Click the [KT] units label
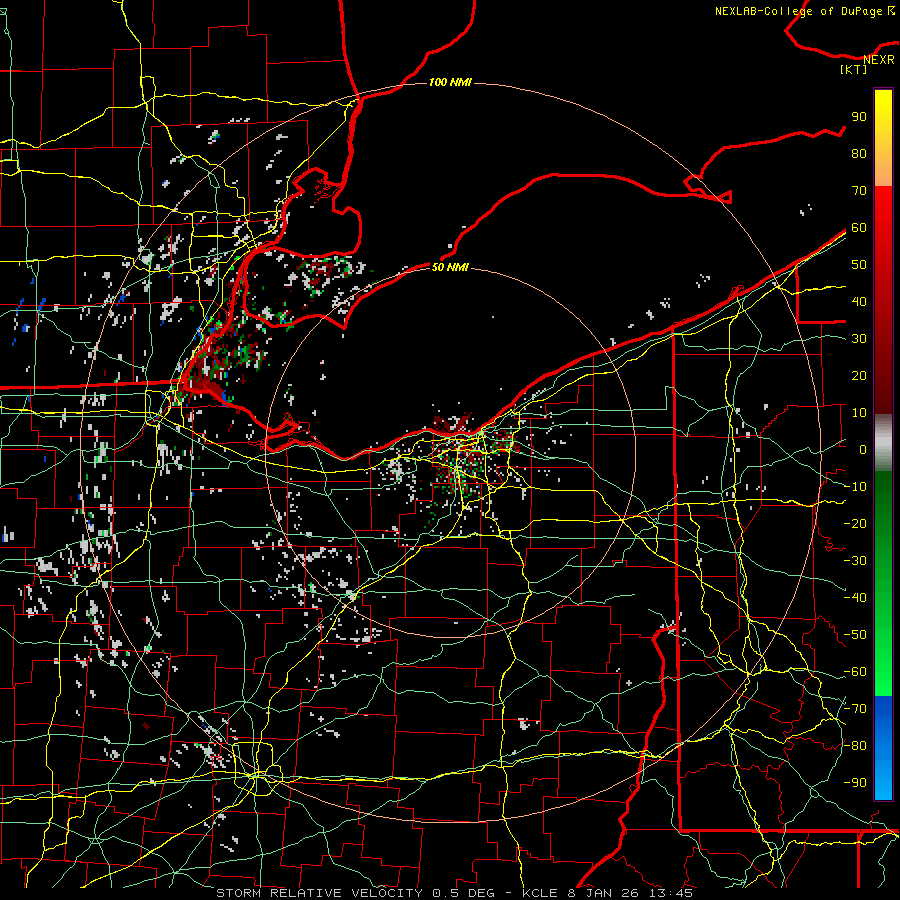Screen dimensions: 900x900 tap(854, 69)
